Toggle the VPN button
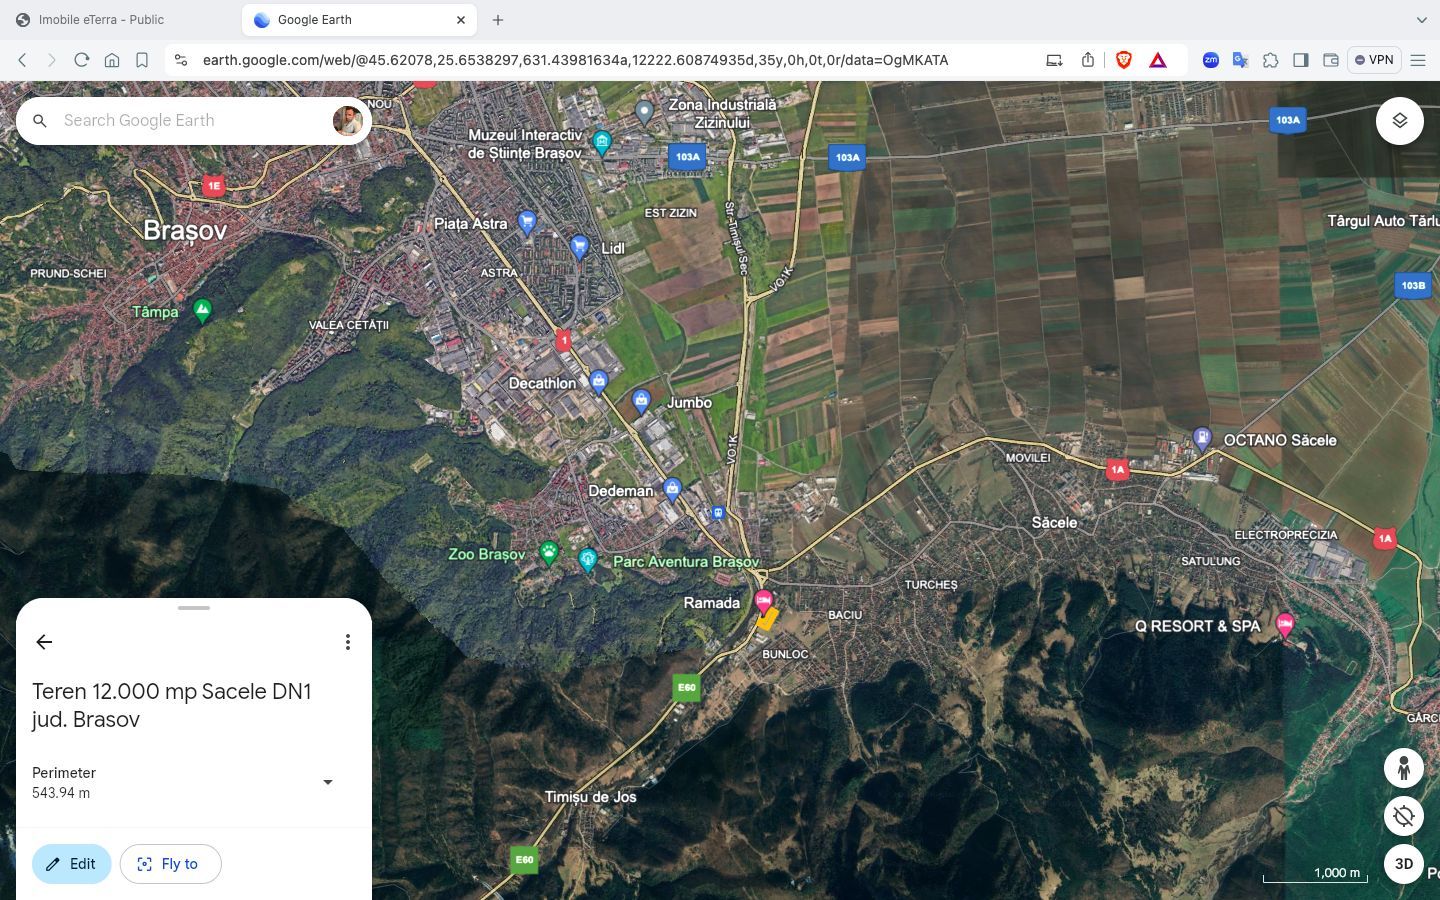This screenshot has width=1440, height=900. coord(1373,60)
